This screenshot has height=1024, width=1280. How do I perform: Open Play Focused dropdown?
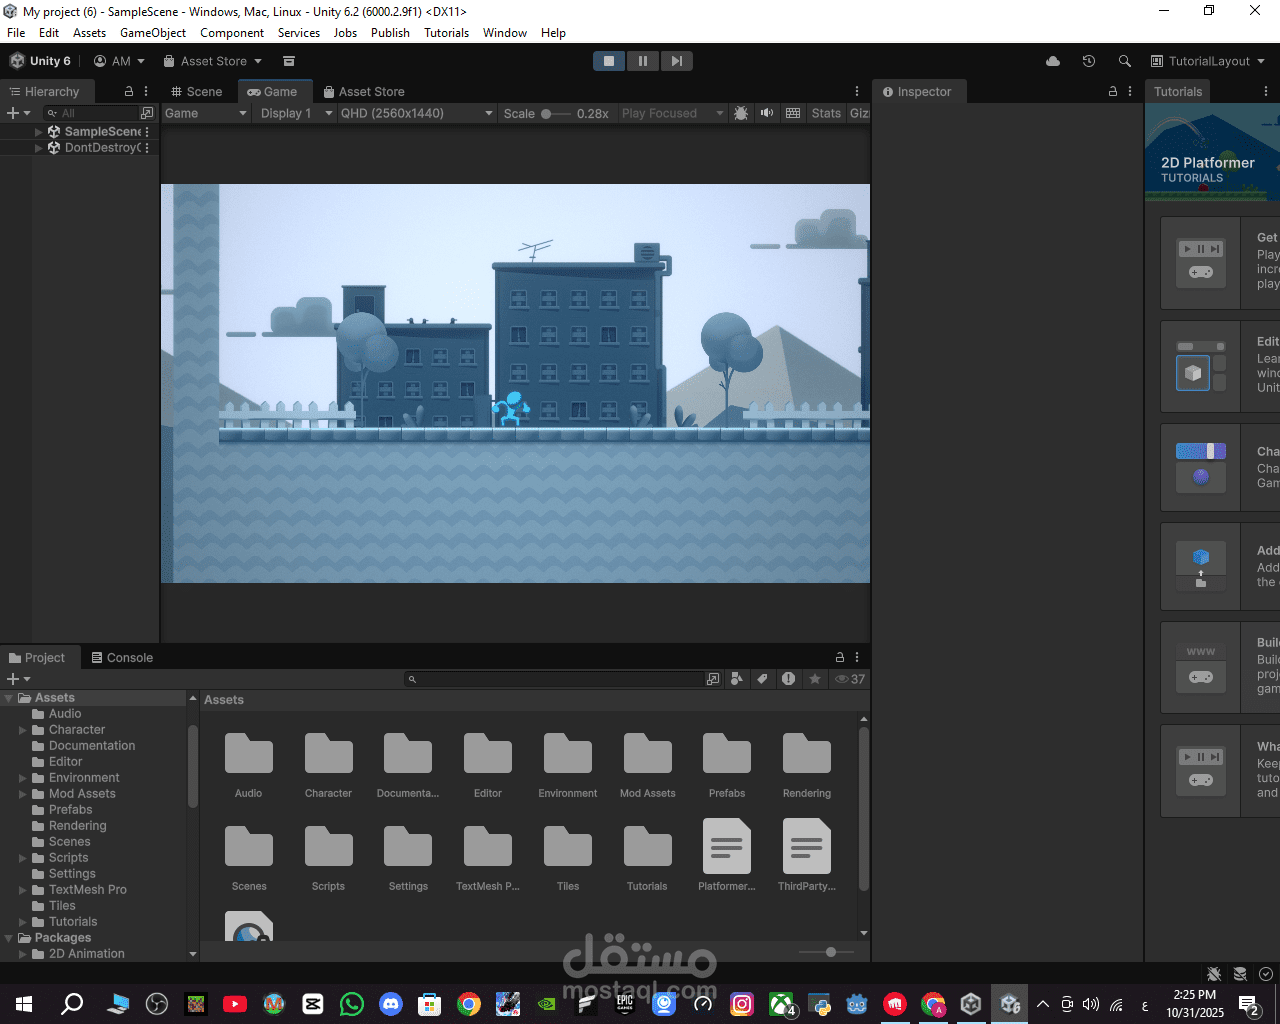(672, 113)
